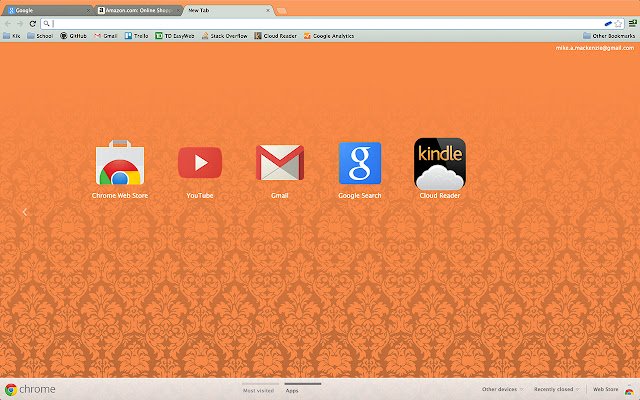Image resolution: width=640 pixels, height=400 pixels.
Task: Expand the Recently closed menu
Action: click(556, 389)
